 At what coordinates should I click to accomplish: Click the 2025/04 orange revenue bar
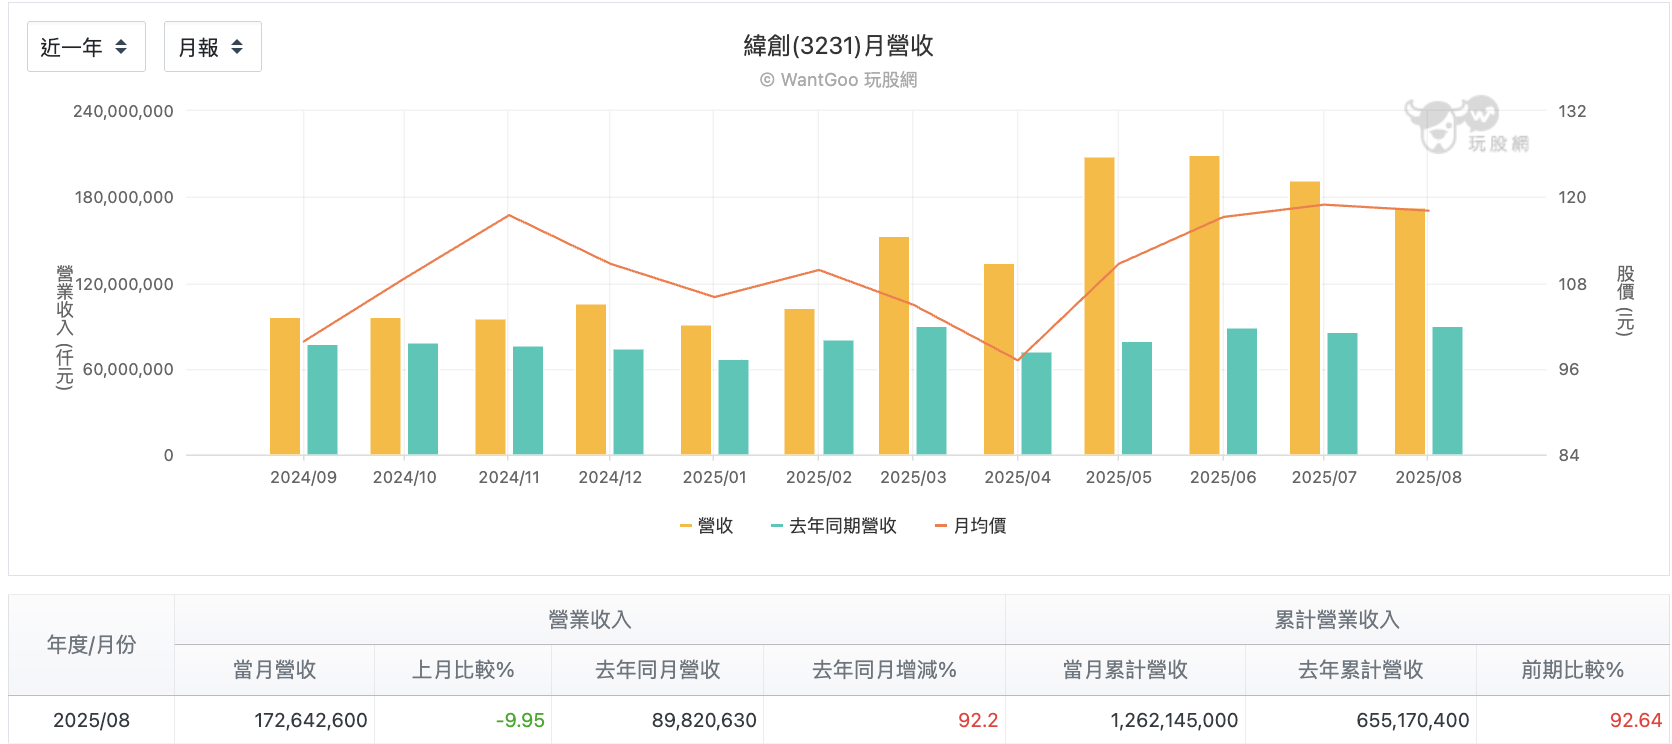999,359
